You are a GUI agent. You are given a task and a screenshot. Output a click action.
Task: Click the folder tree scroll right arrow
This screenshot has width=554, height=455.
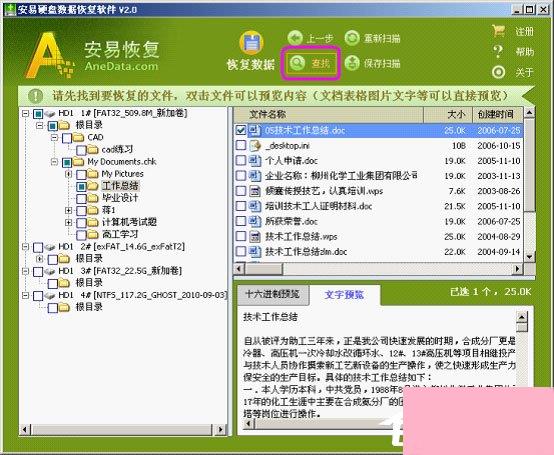220,430
